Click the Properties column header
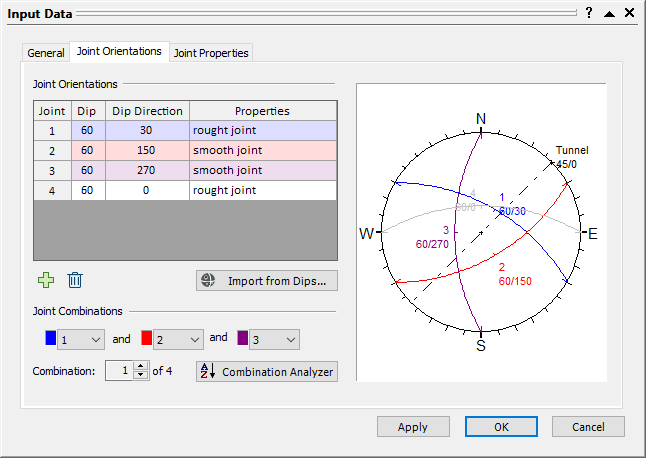Viewport: 646px width, 458px height. click(x=263, y=111)
